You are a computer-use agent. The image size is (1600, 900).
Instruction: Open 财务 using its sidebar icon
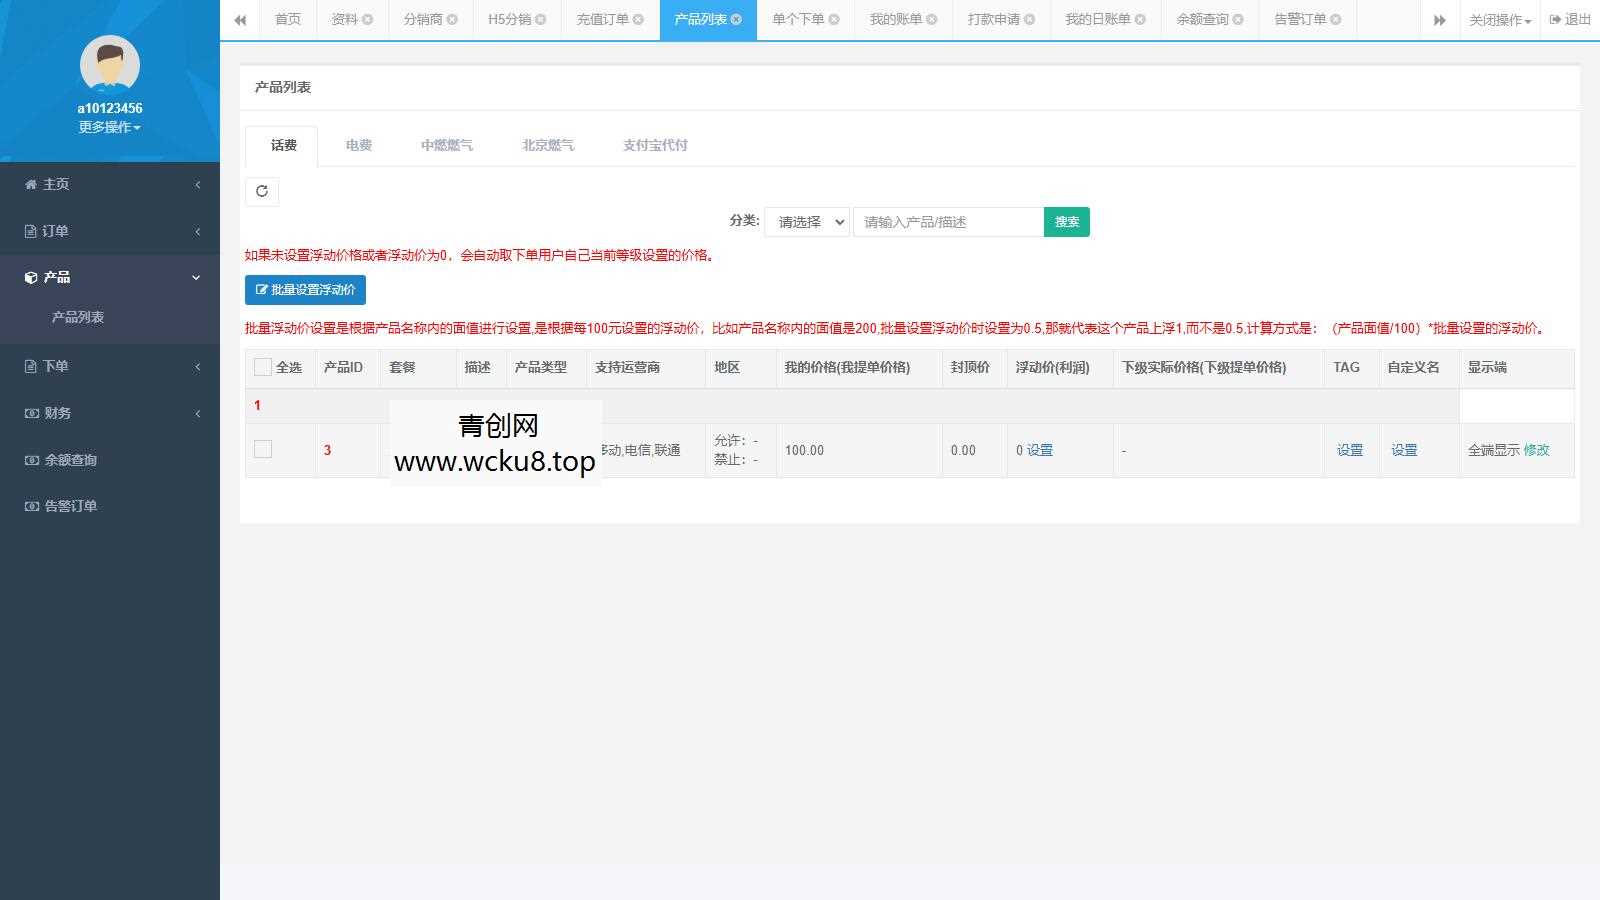[29, 413]
